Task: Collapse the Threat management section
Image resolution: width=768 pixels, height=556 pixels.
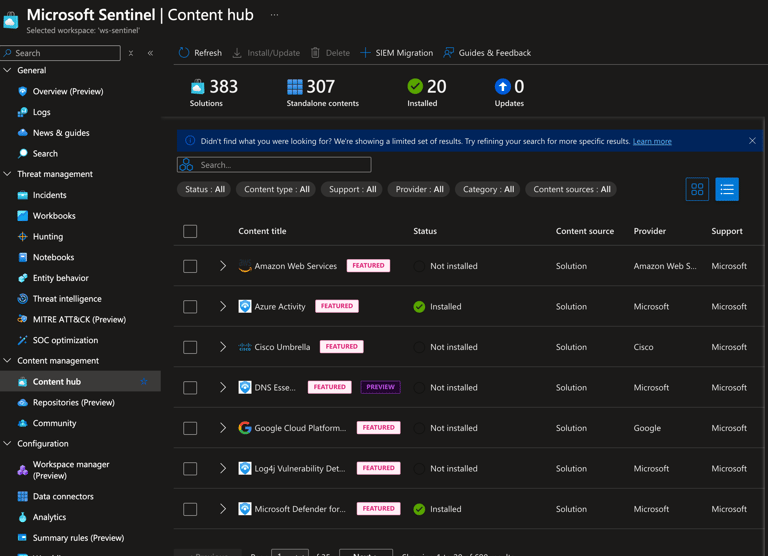Action: pyautogui.click(x=7, y=174)
